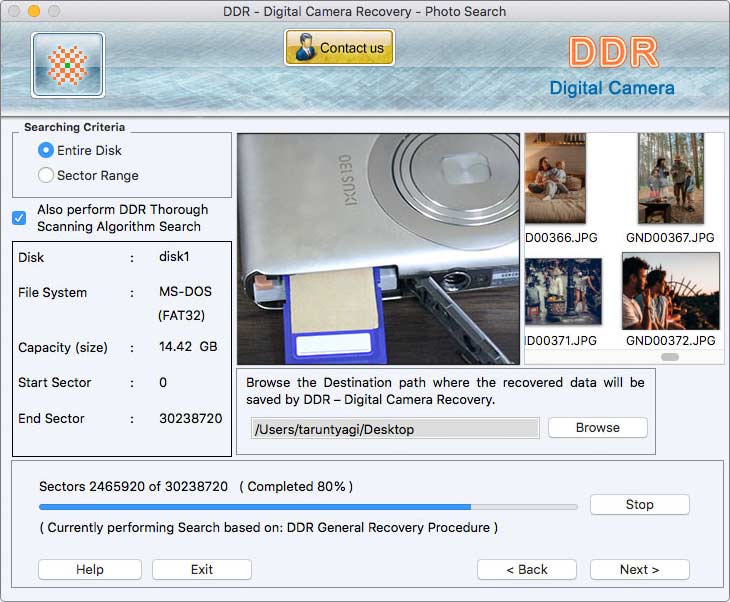Click the scan progress bar
The image size is (730, 602).
pyautogui.click(x=308, y=507)
